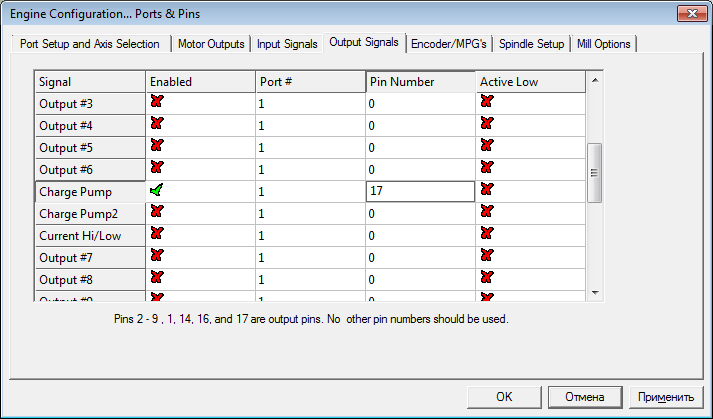Click the Charge Pump pin number field
The image size is (713, 419).
click(x=419, y=190)
